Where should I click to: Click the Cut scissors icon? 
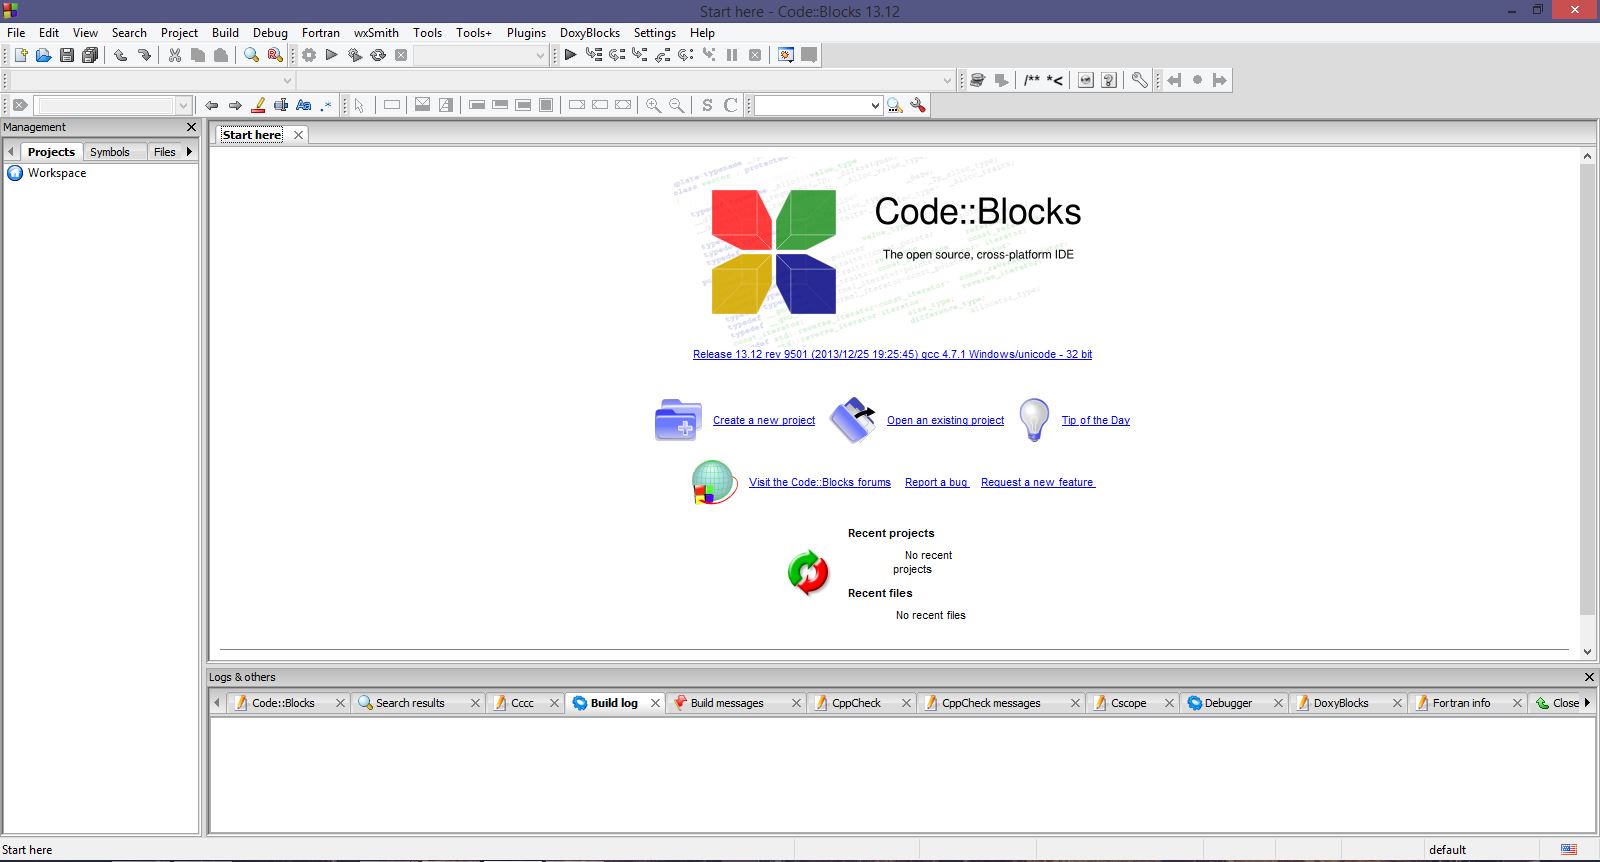[175, 55]
